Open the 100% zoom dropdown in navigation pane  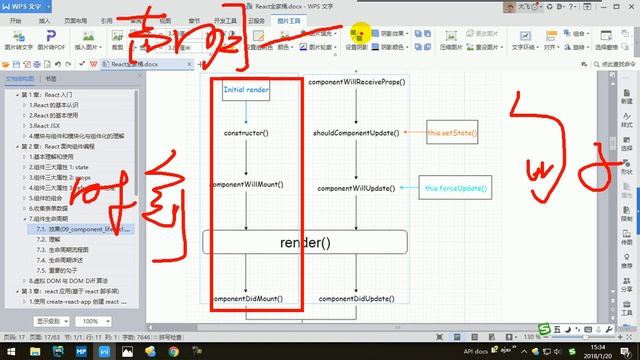[x=93, y=321]
